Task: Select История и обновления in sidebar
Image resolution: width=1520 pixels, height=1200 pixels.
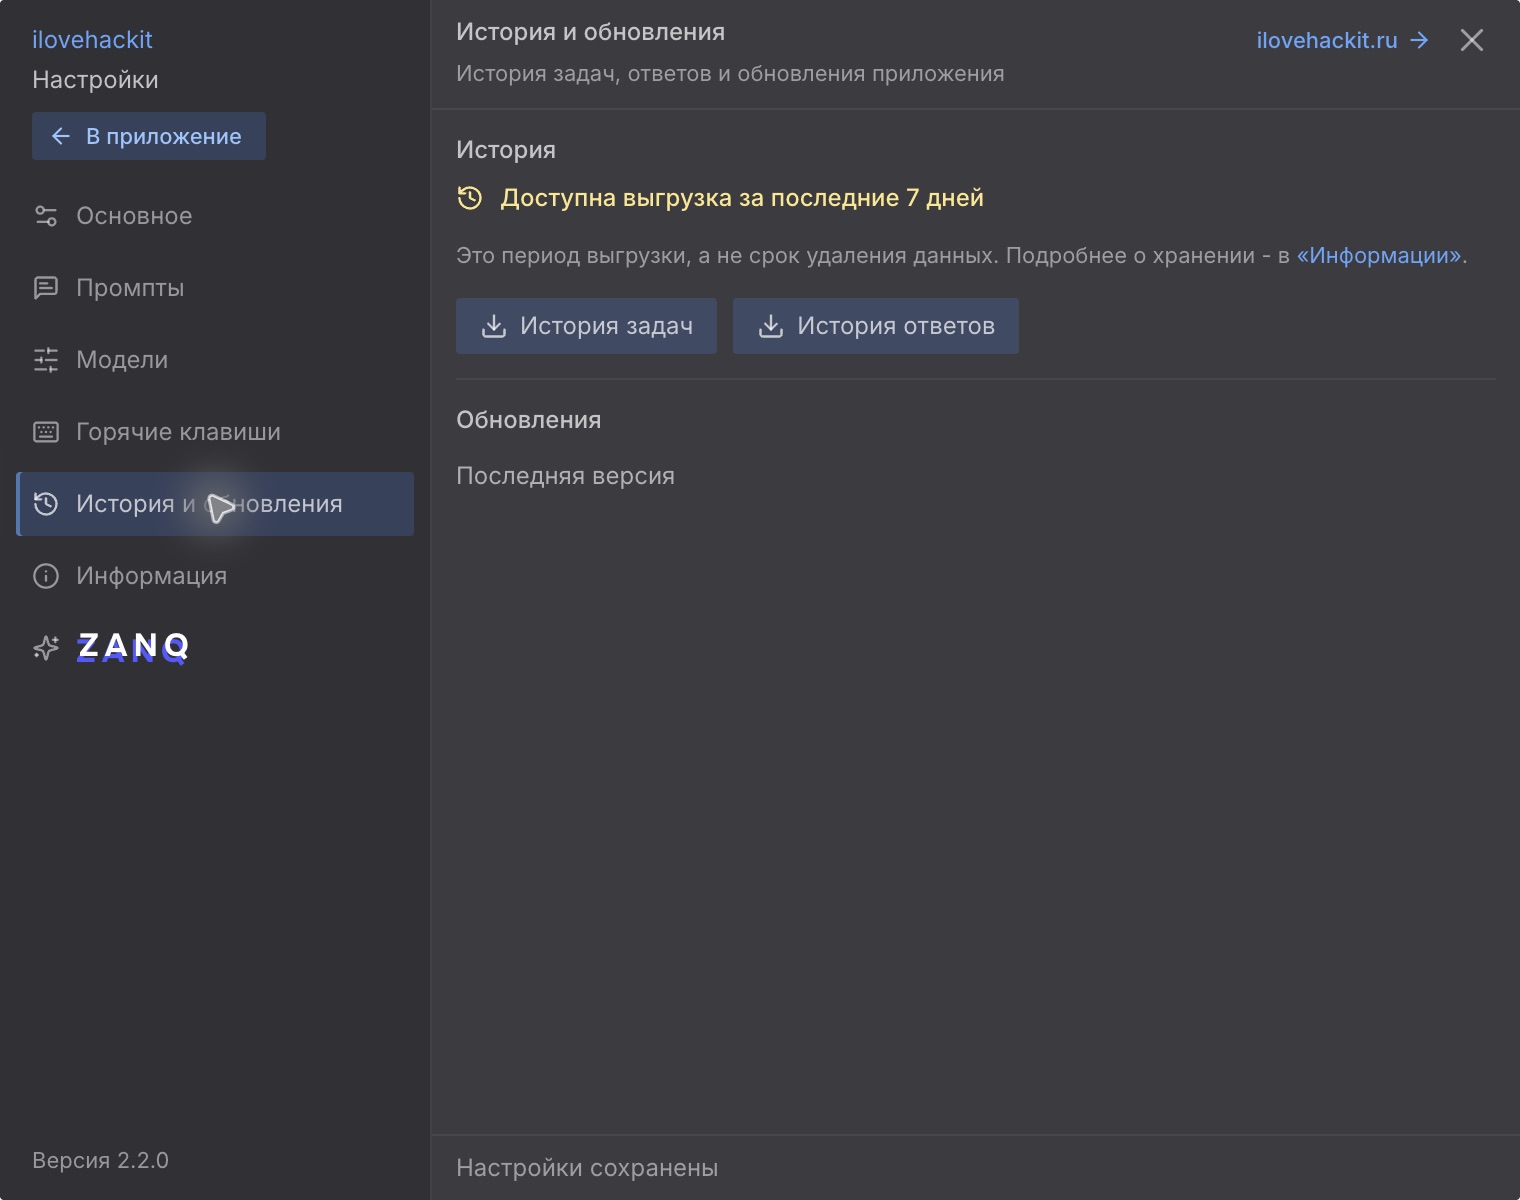Action: [215, 504]
